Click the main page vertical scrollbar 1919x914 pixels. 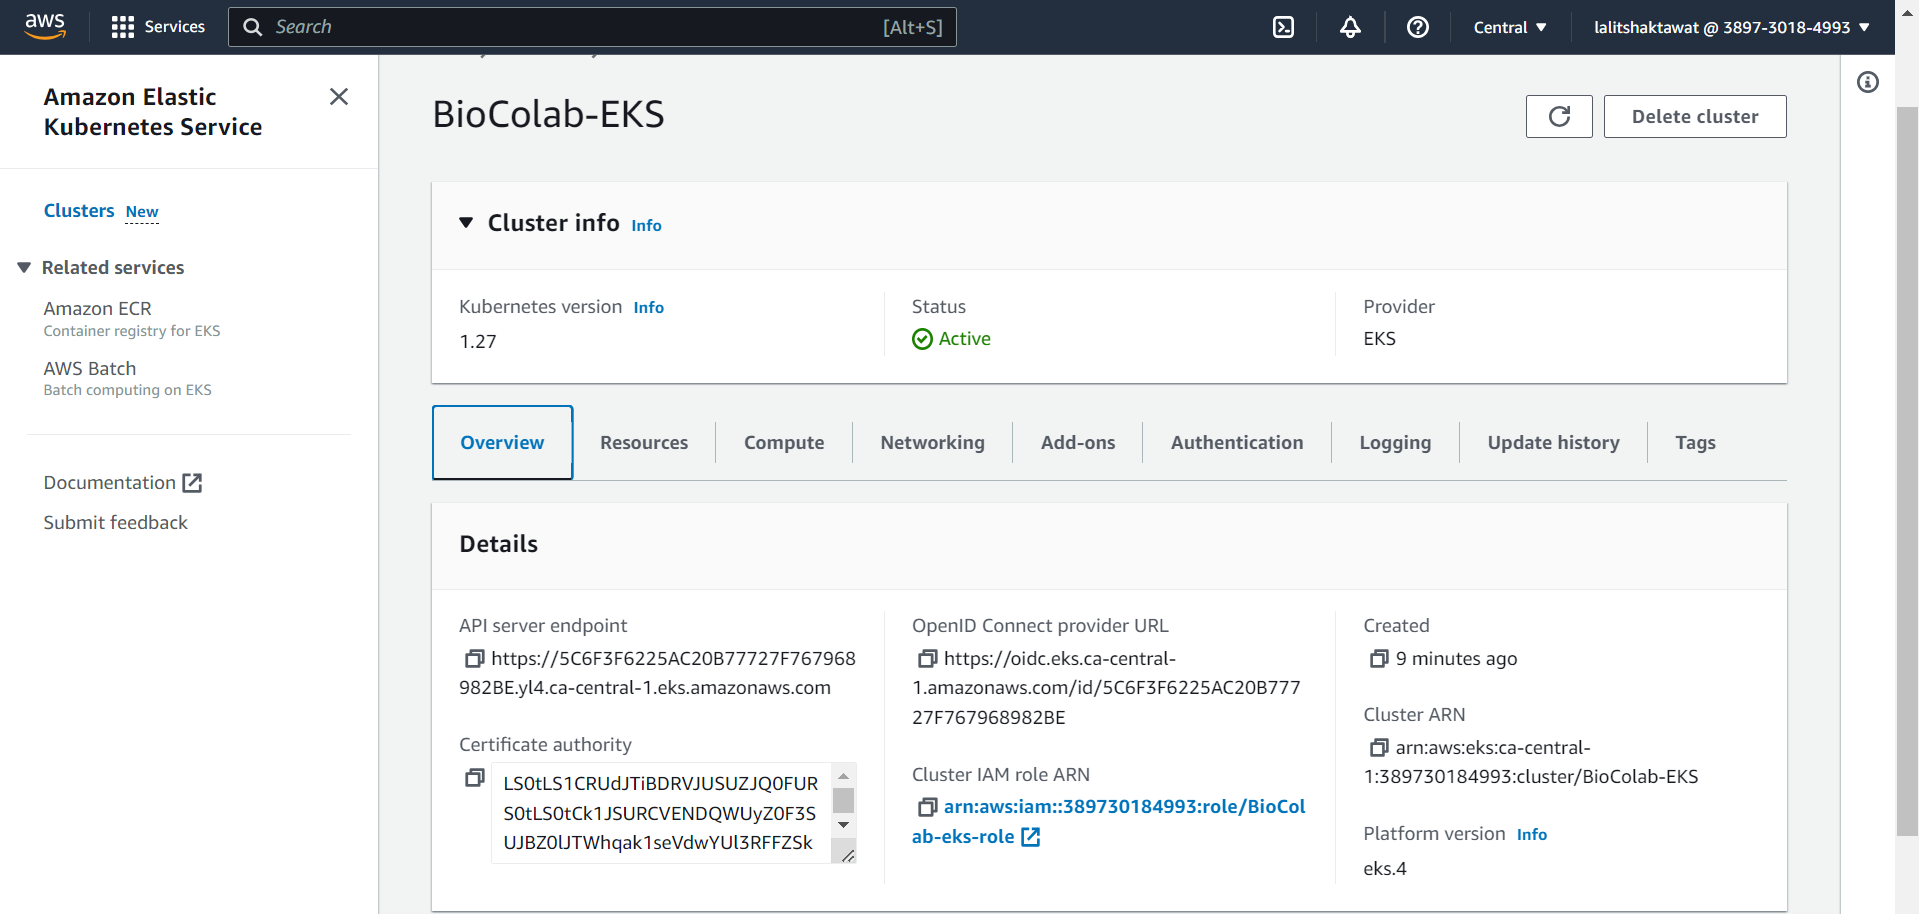pos(1907,470)
